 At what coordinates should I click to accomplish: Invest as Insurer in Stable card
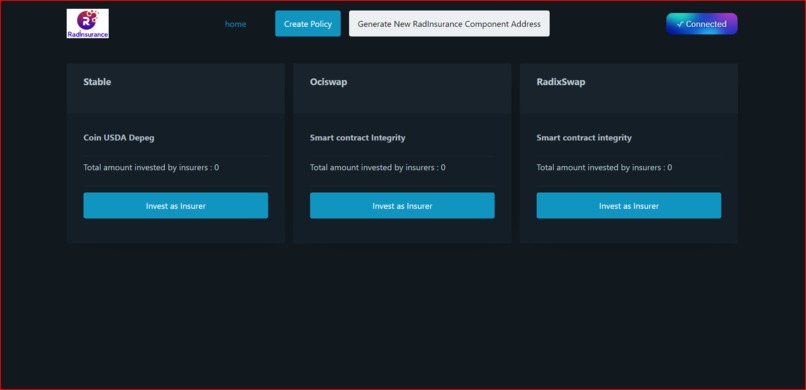pyautogui.click(x=175, y=206)
